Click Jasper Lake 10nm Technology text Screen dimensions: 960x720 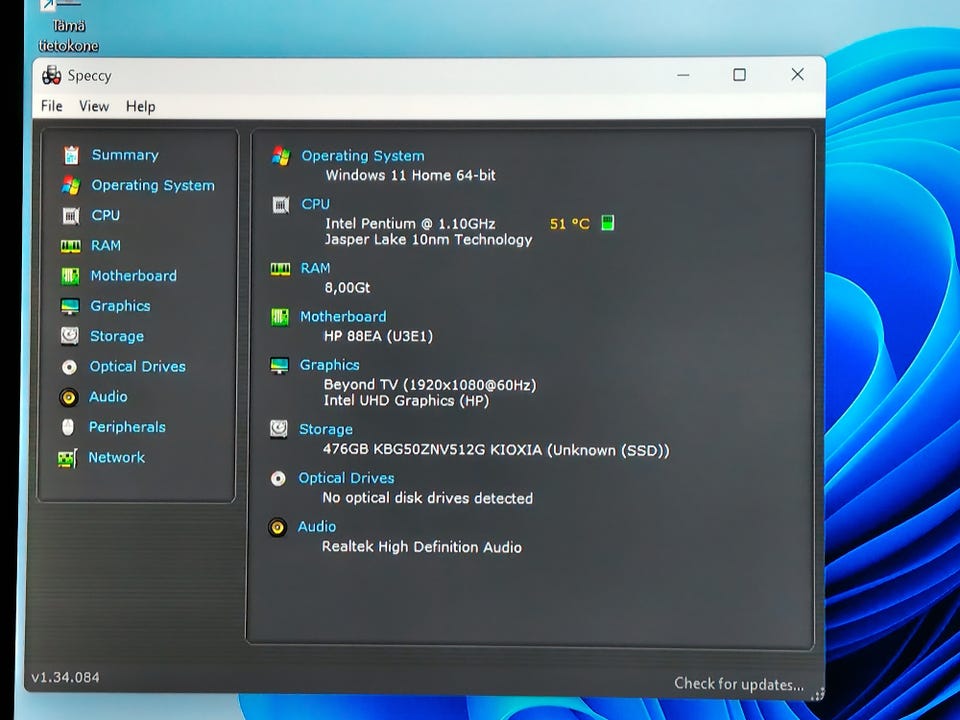[429, 239]
